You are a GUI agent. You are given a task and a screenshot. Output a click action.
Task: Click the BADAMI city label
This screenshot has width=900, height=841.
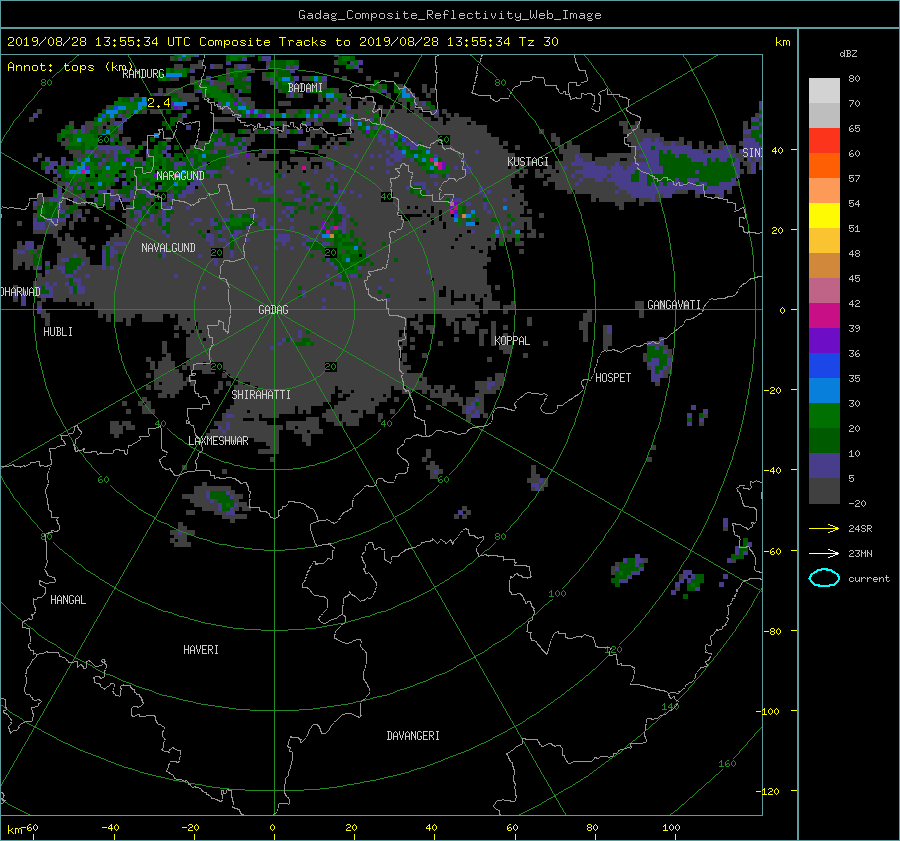[x=305, y=88]
